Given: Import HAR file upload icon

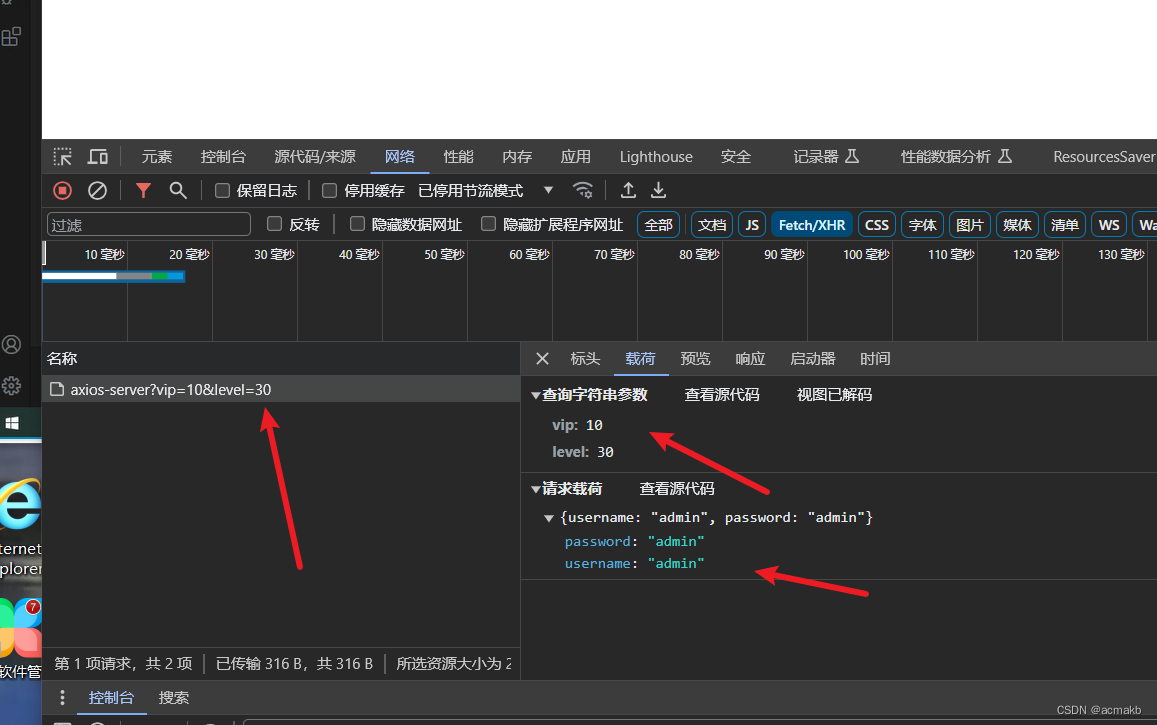Looking at the screenshot, I should [x=628, y=191].
